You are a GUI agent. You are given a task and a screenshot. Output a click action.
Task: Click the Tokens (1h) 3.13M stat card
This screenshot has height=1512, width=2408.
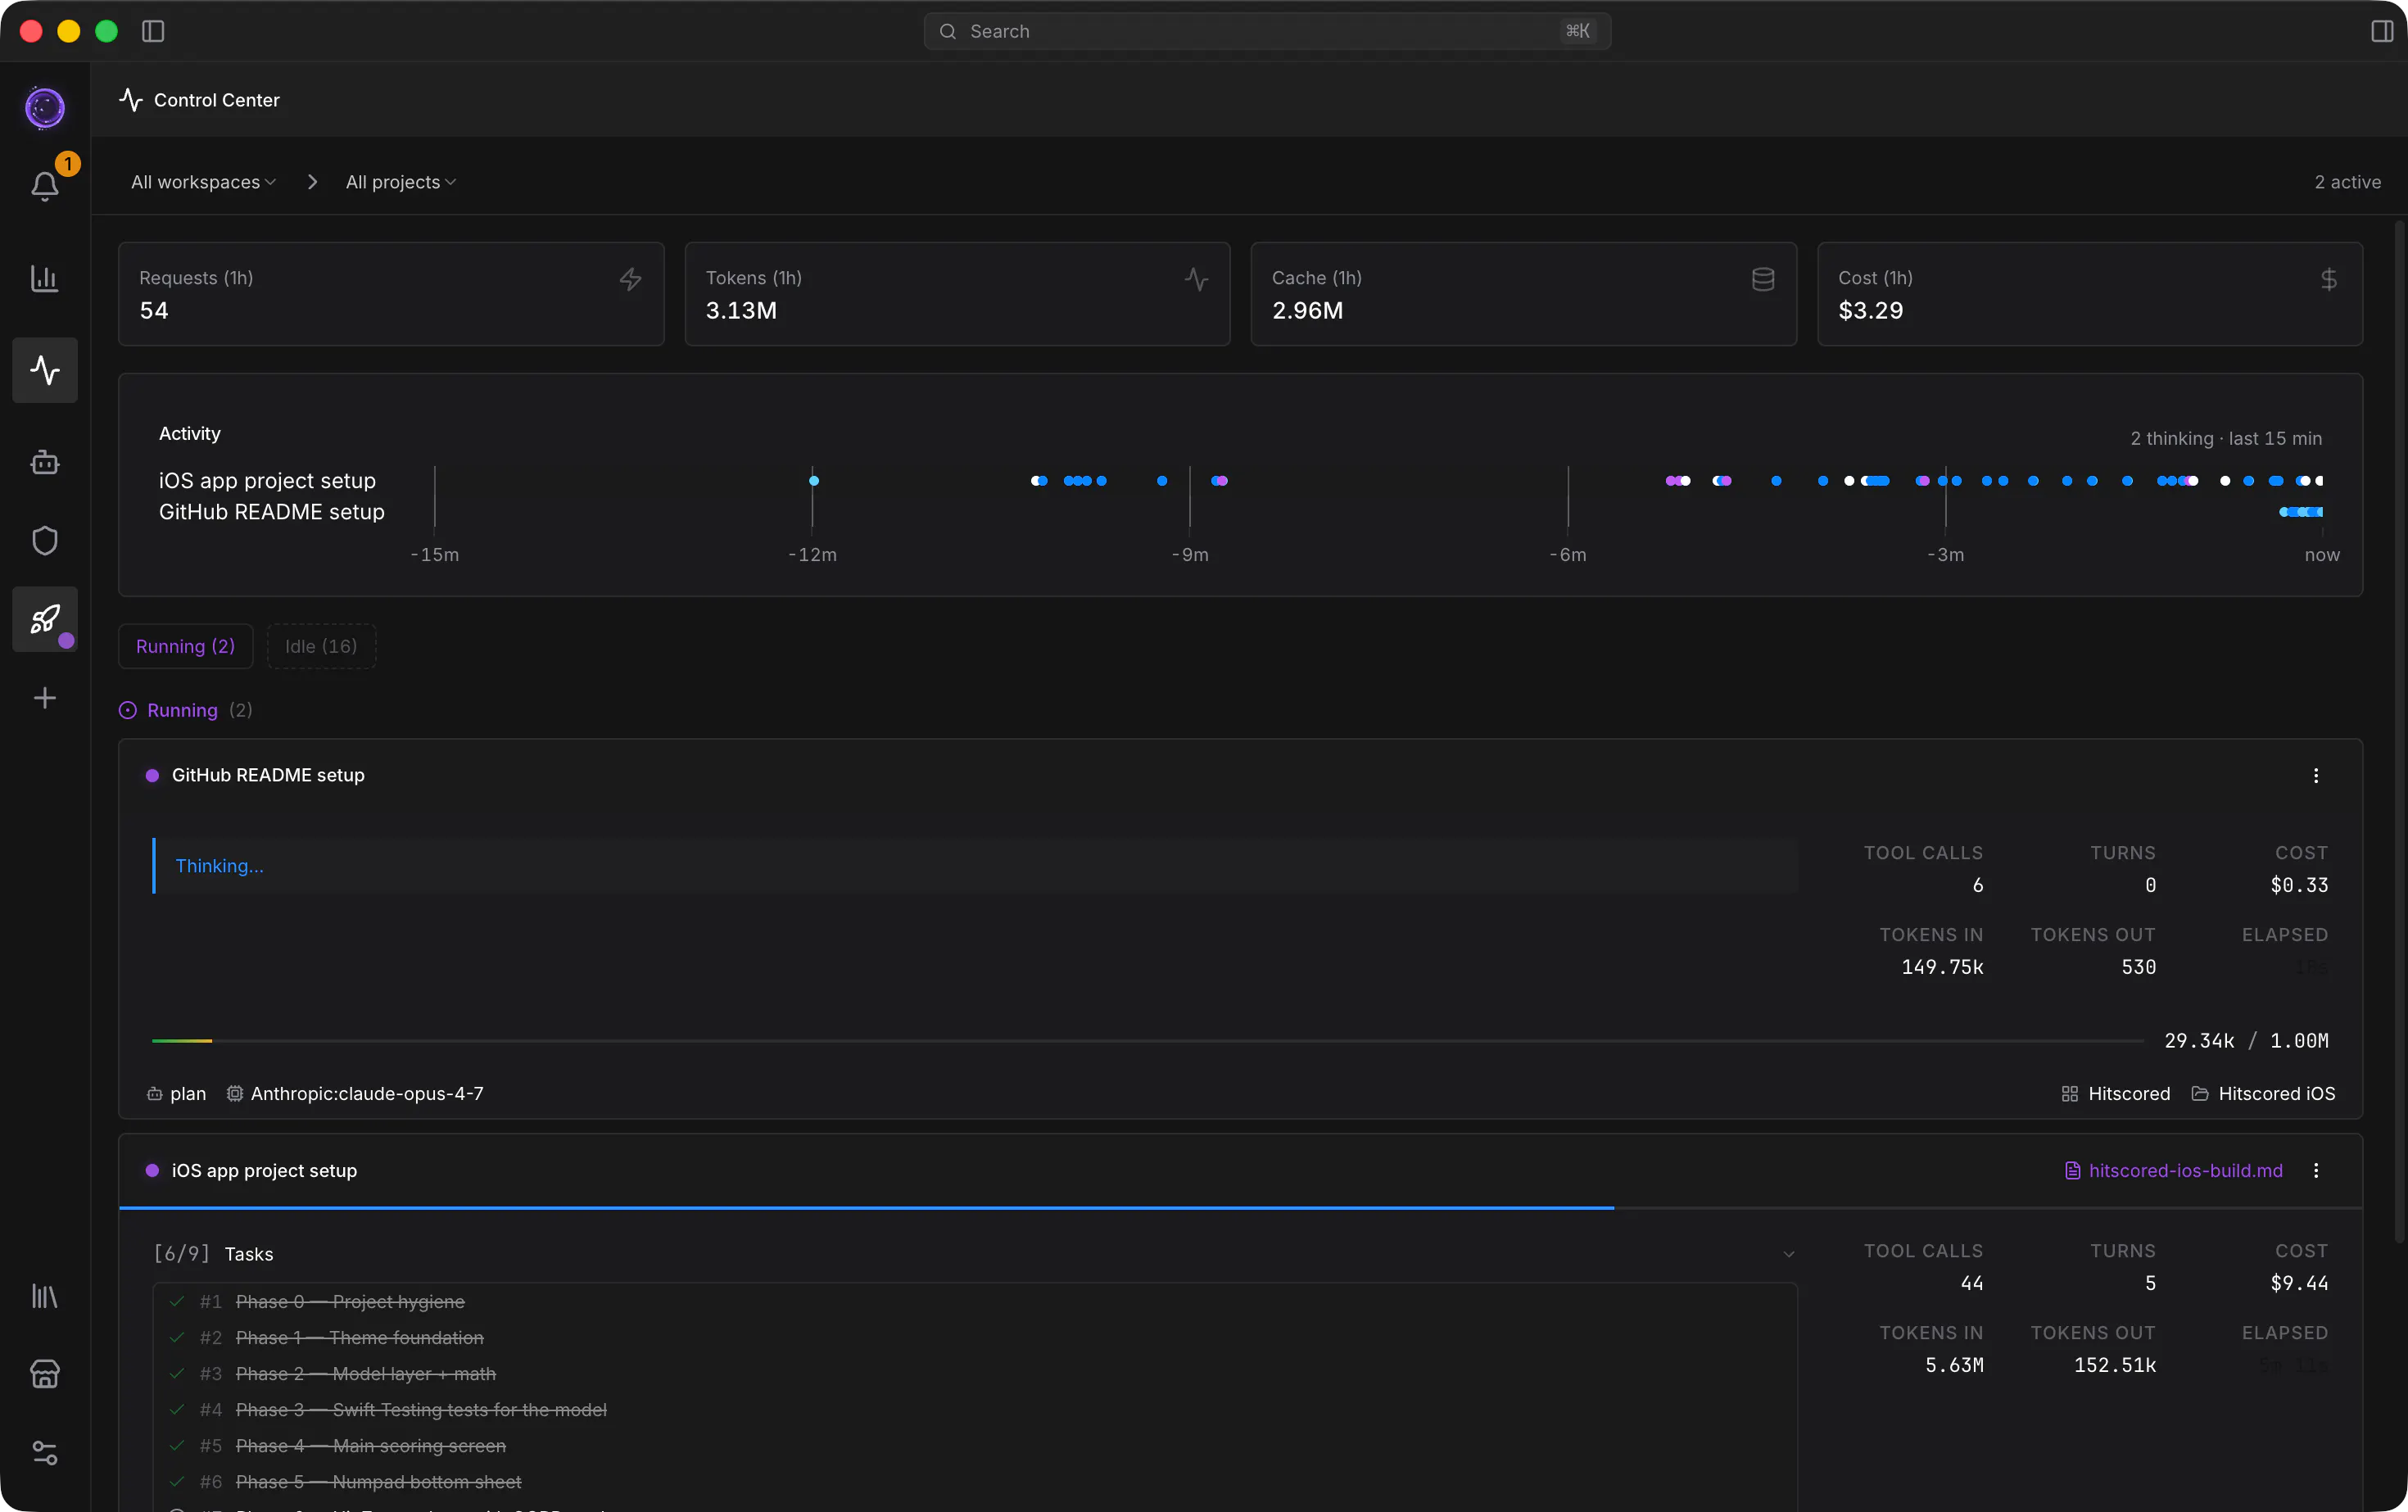point(957,294)
